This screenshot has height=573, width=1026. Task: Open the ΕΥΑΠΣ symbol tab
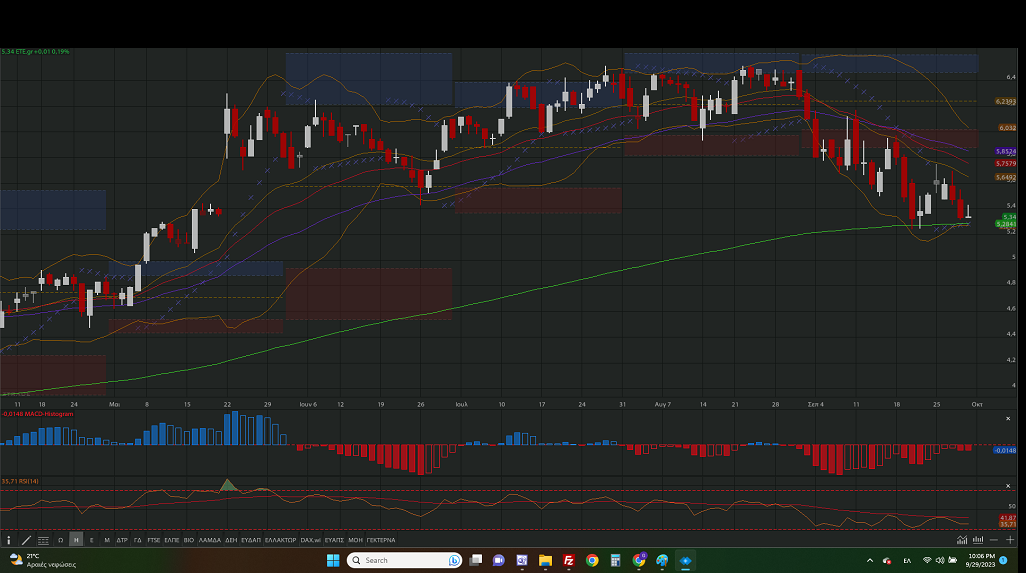334,540
